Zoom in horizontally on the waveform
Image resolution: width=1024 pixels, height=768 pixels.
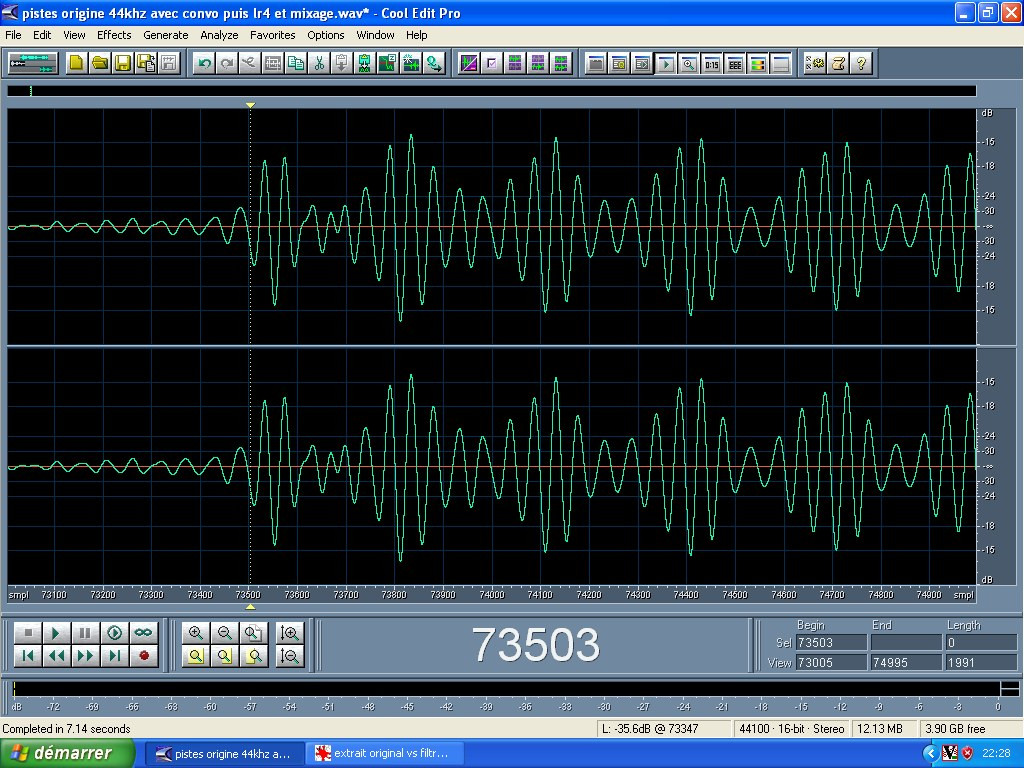point(196,633)
